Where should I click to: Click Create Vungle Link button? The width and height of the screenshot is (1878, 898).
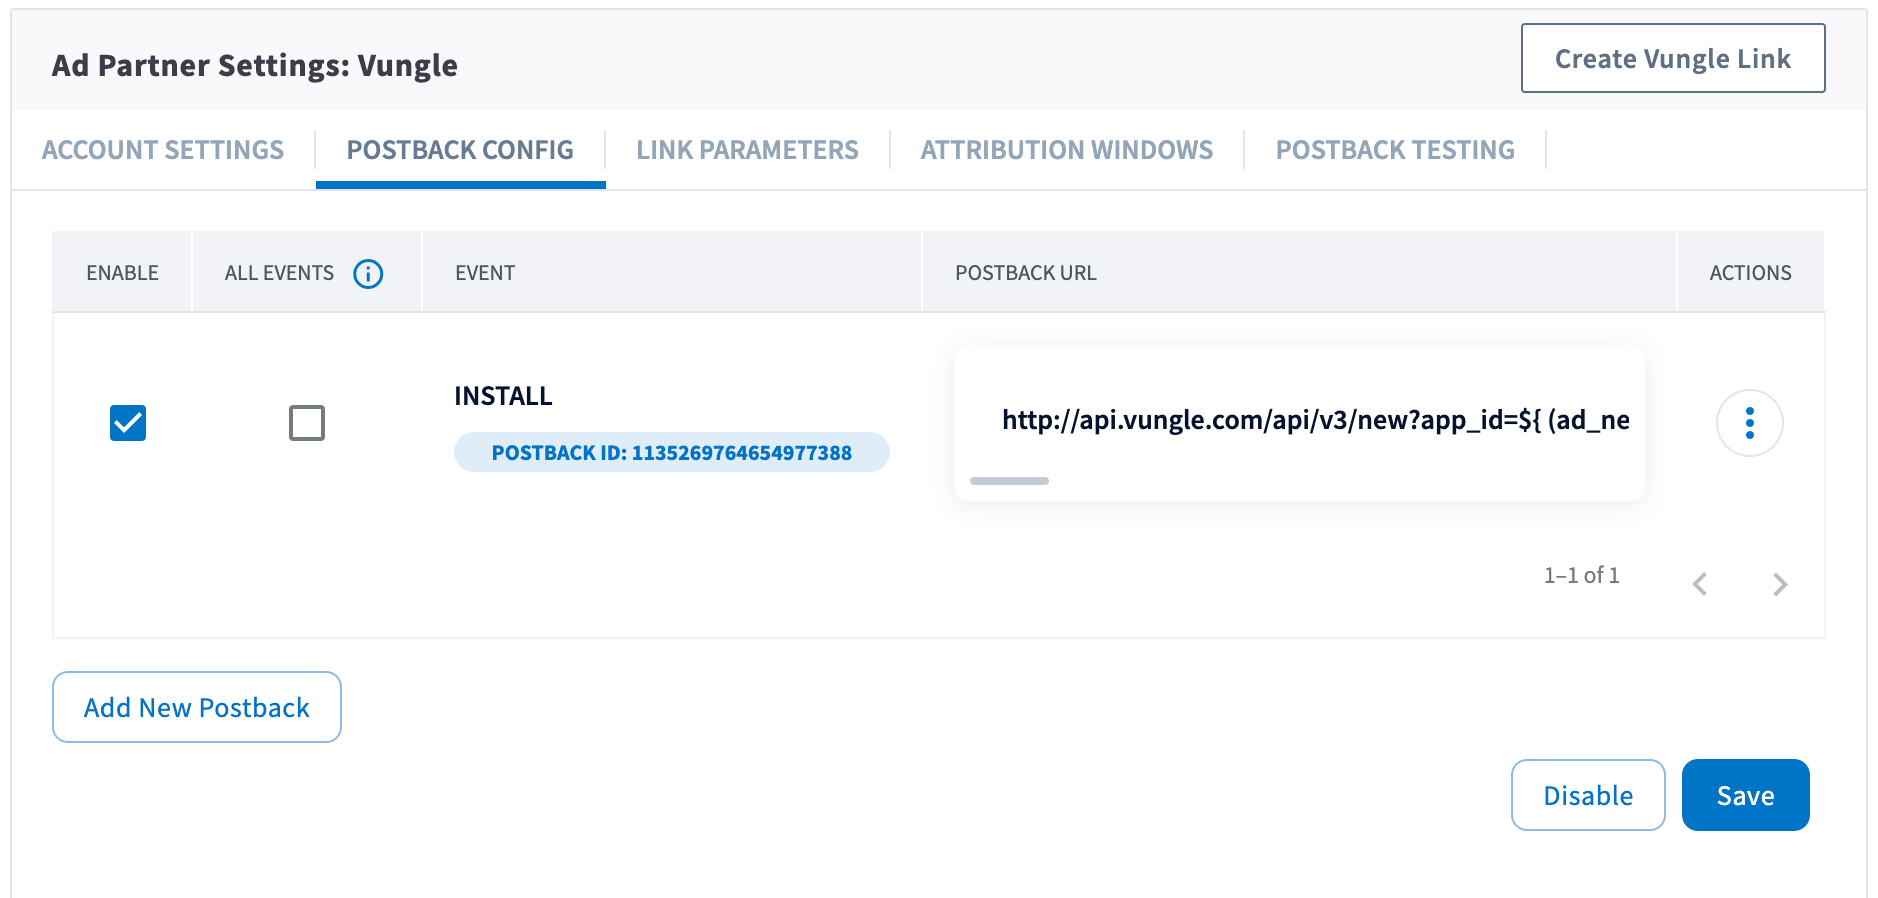[1673, 58]
